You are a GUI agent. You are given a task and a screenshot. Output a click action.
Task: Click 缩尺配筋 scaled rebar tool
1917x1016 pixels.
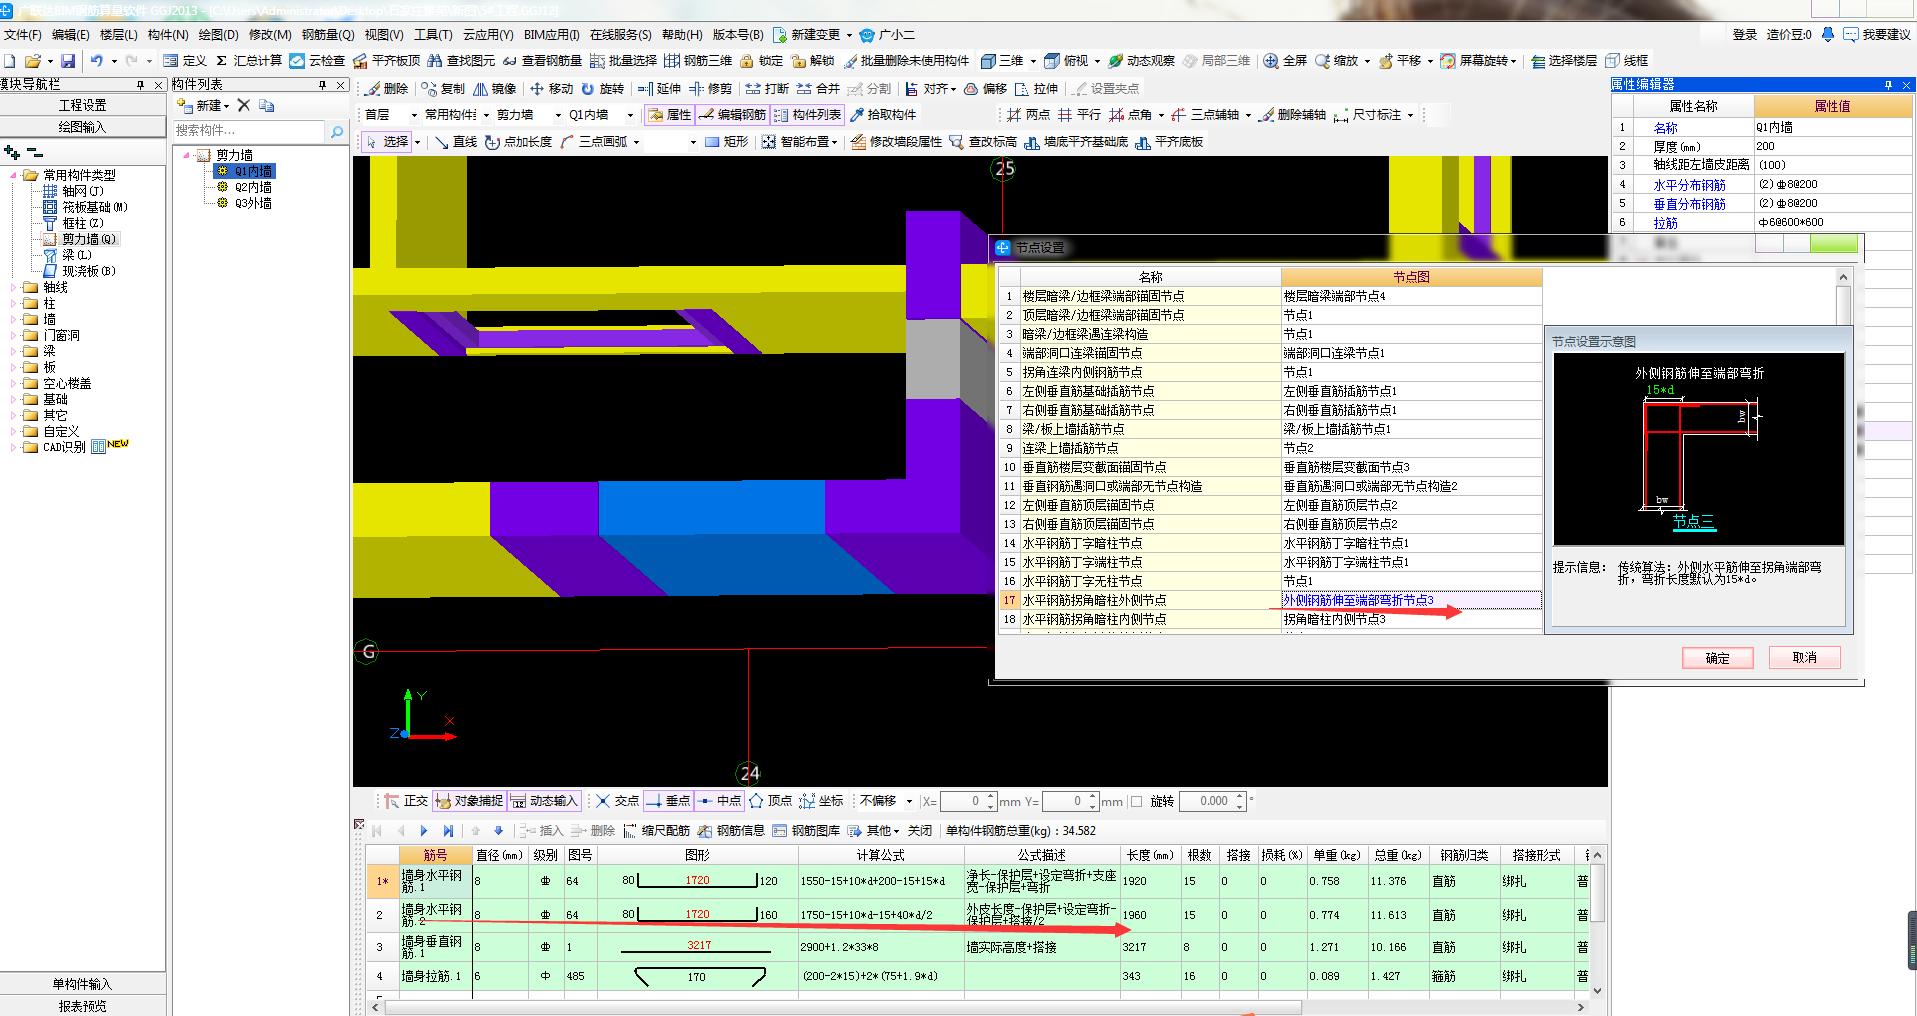(x=657, y=831)
